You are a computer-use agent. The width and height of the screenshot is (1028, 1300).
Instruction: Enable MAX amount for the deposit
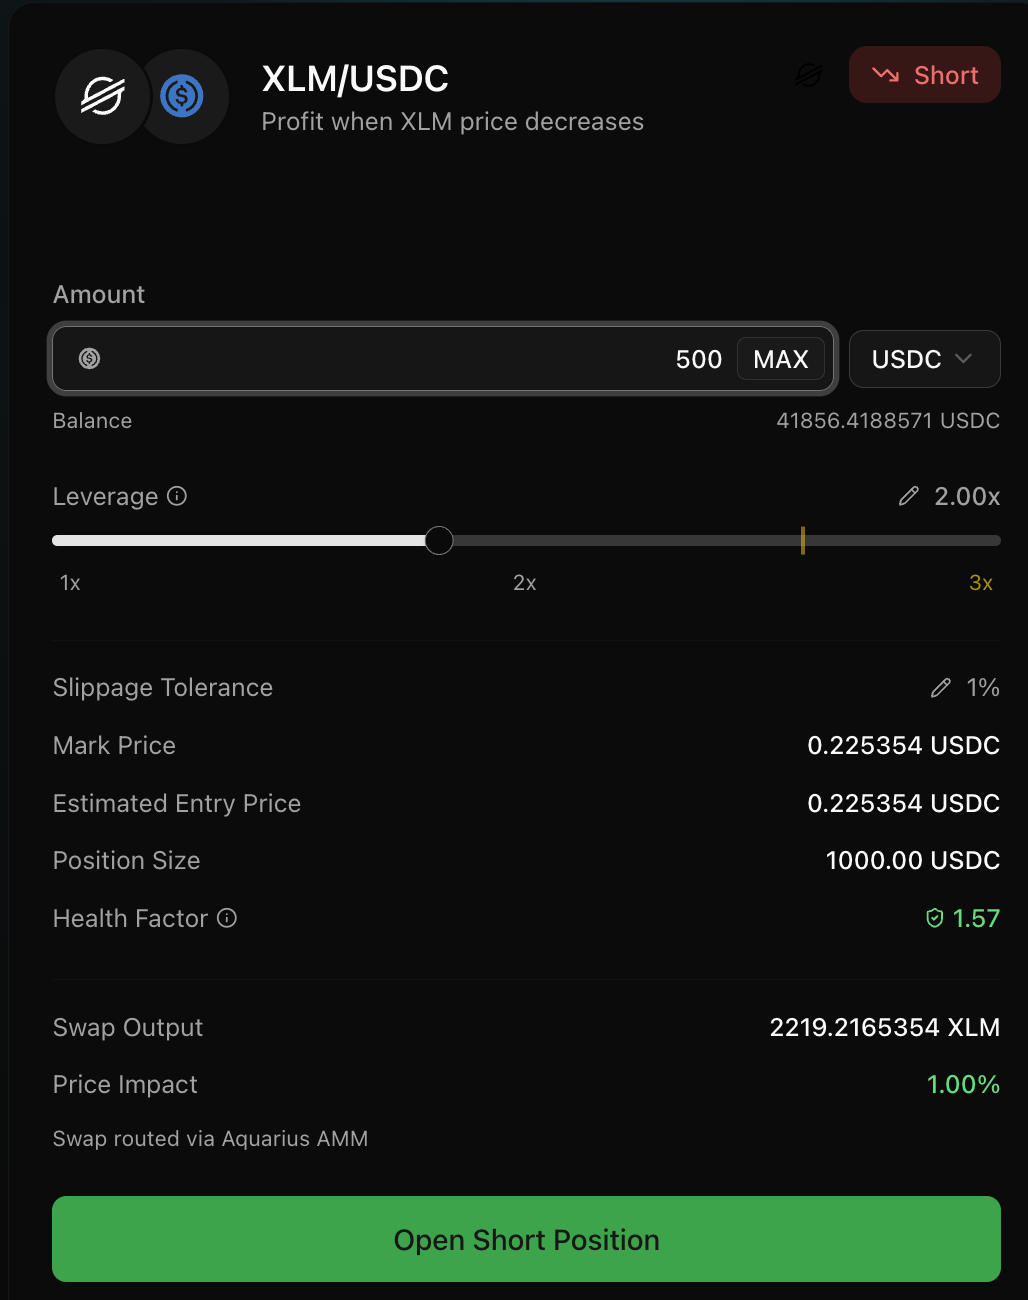click(x=781, y=359)
